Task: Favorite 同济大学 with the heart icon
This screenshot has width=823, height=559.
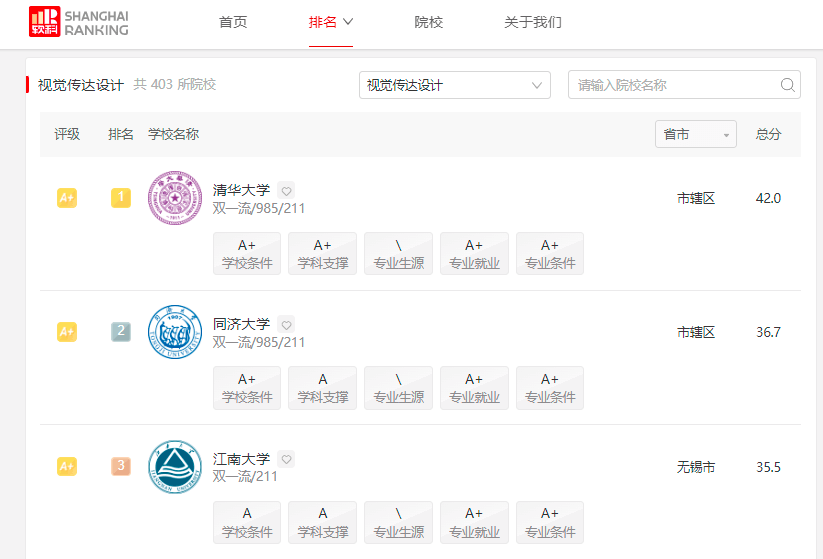Action: pyautogui.click(x=286, y=324)
